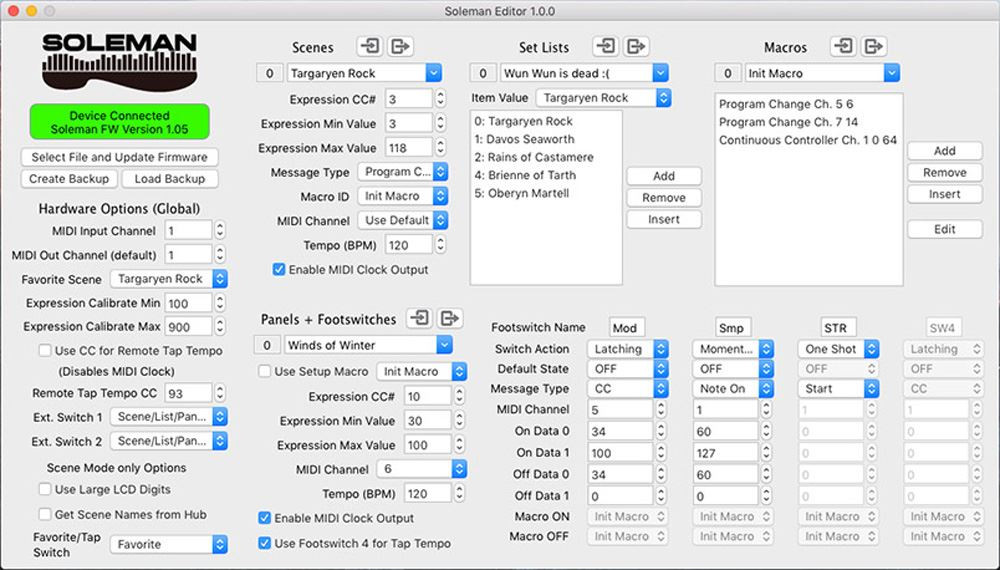Screen dimensions: 1000x570
Task: Click the Scenes export icon
Action: click(x=401, y=46)
